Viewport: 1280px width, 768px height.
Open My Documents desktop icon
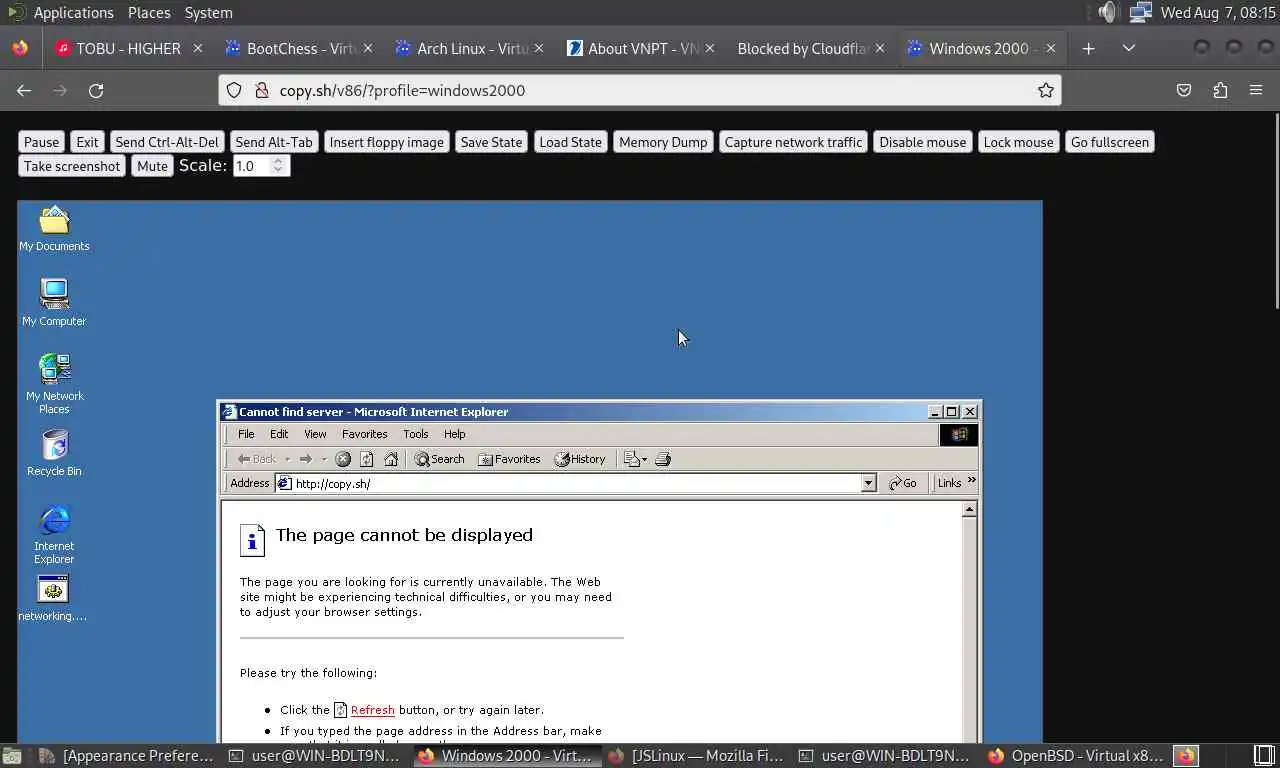coord(54,228)
